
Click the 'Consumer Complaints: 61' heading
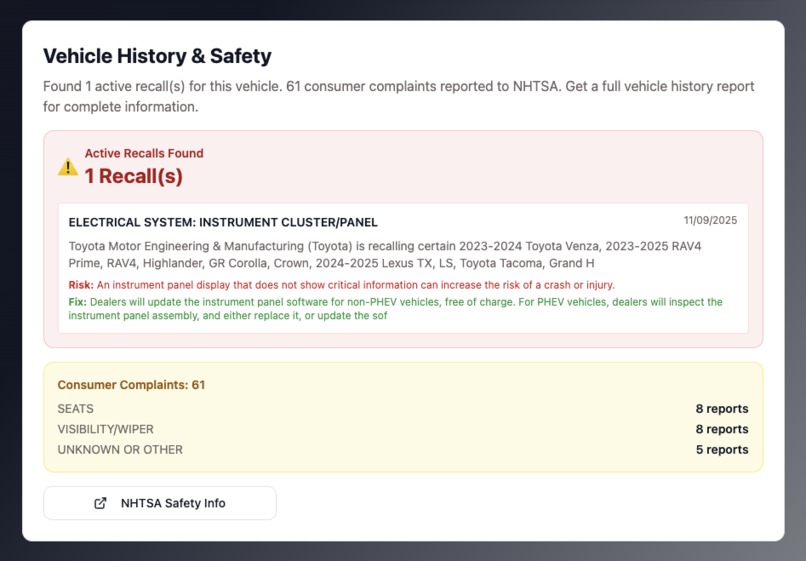pos(131,385)
